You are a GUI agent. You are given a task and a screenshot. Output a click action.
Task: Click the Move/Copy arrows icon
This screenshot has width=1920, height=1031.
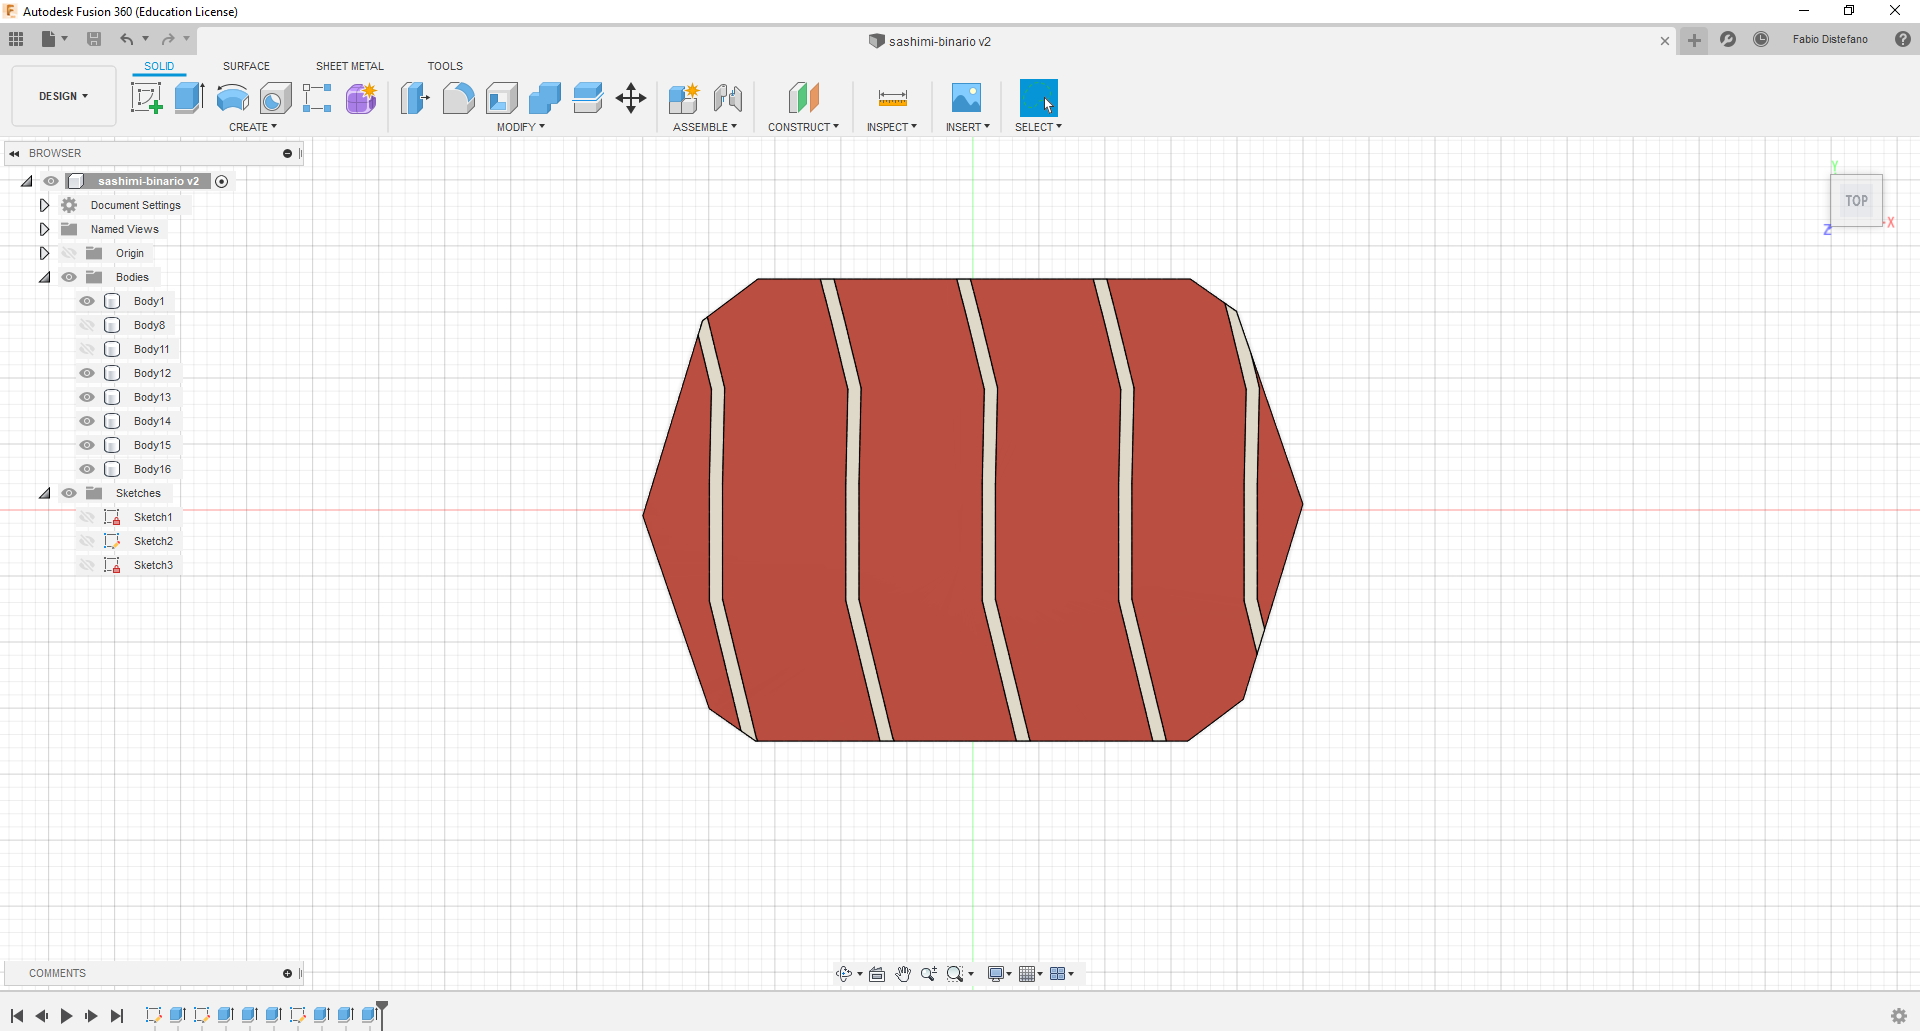[631, 98]
